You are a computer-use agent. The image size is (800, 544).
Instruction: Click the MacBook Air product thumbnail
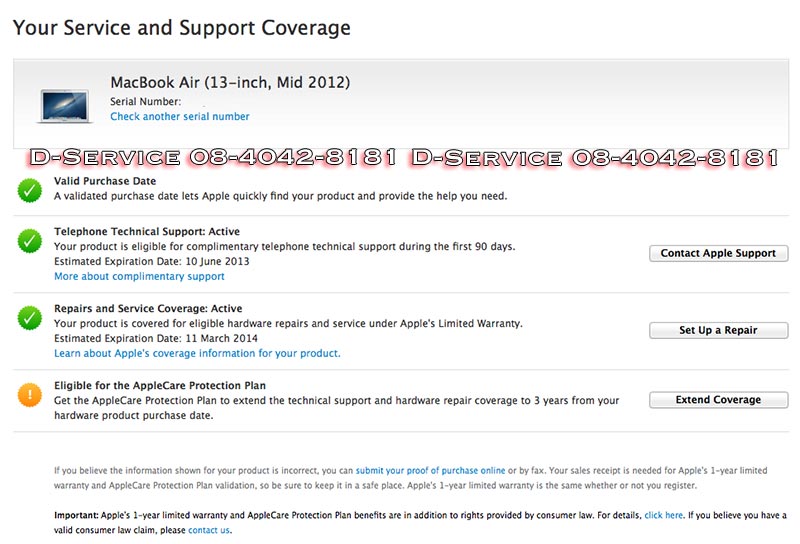pos(65,106)
